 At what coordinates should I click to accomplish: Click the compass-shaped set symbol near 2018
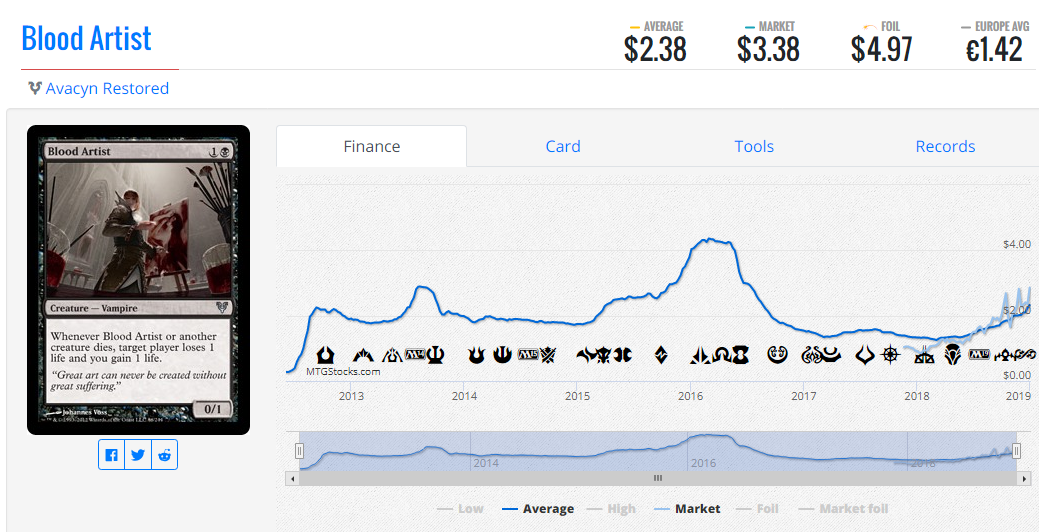pos(889,355)
